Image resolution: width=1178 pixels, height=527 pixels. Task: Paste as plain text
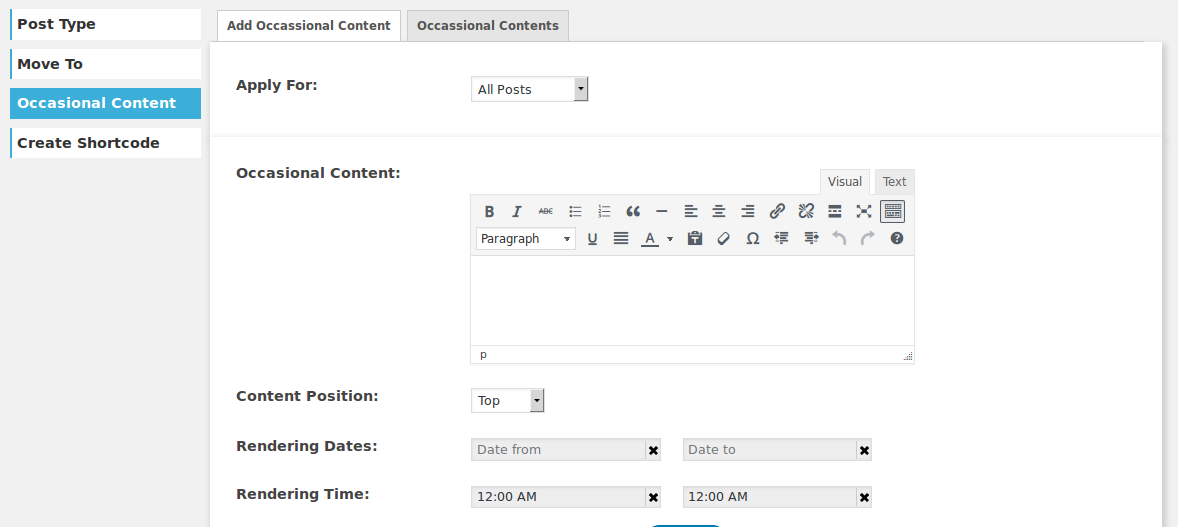tap(695, 238)
